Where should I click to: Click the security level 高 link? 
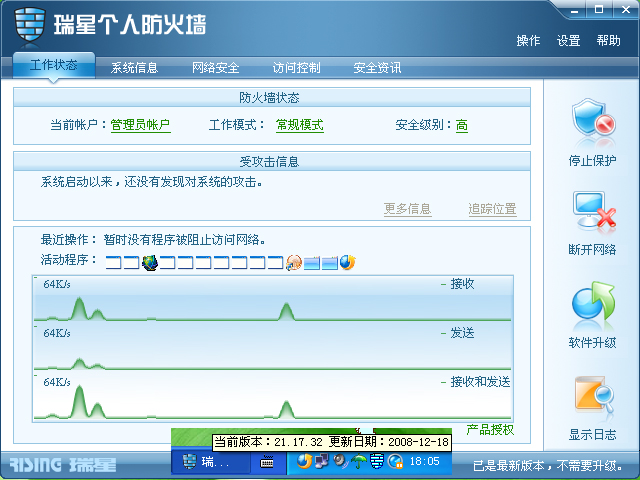[x=462, y=125]
